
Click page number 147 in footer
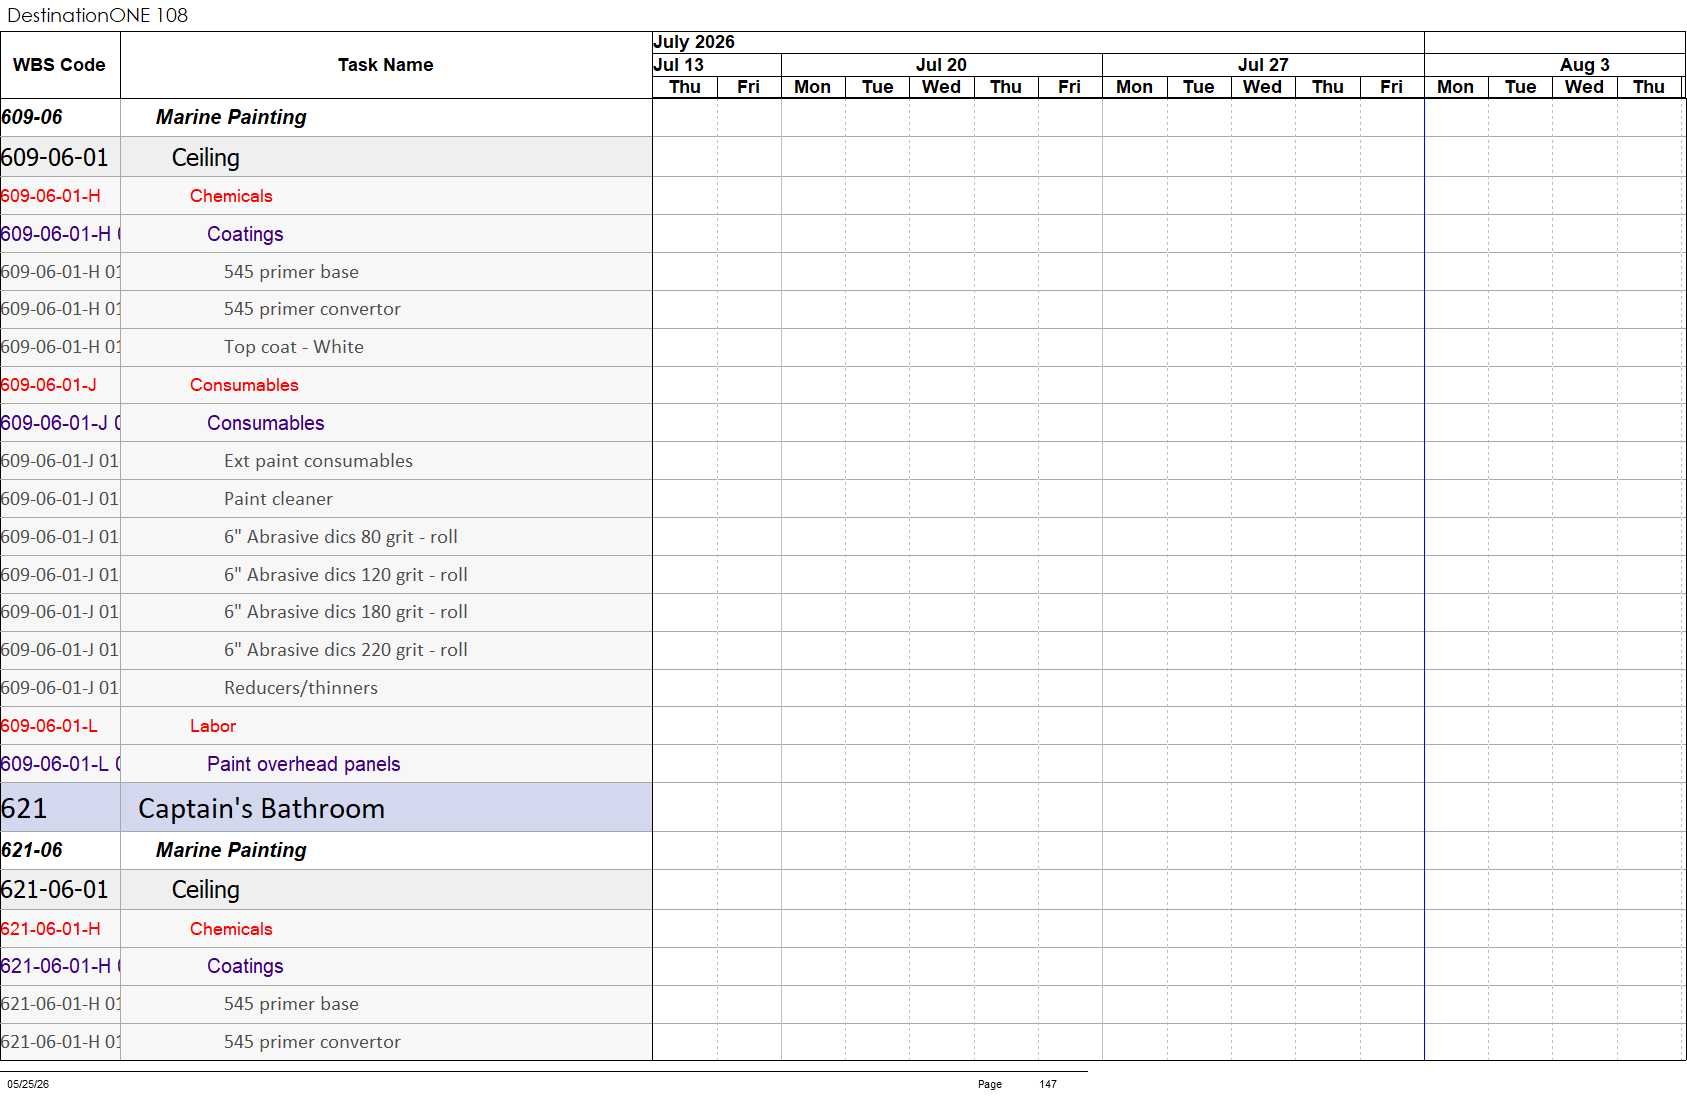click(1048, 1084)
